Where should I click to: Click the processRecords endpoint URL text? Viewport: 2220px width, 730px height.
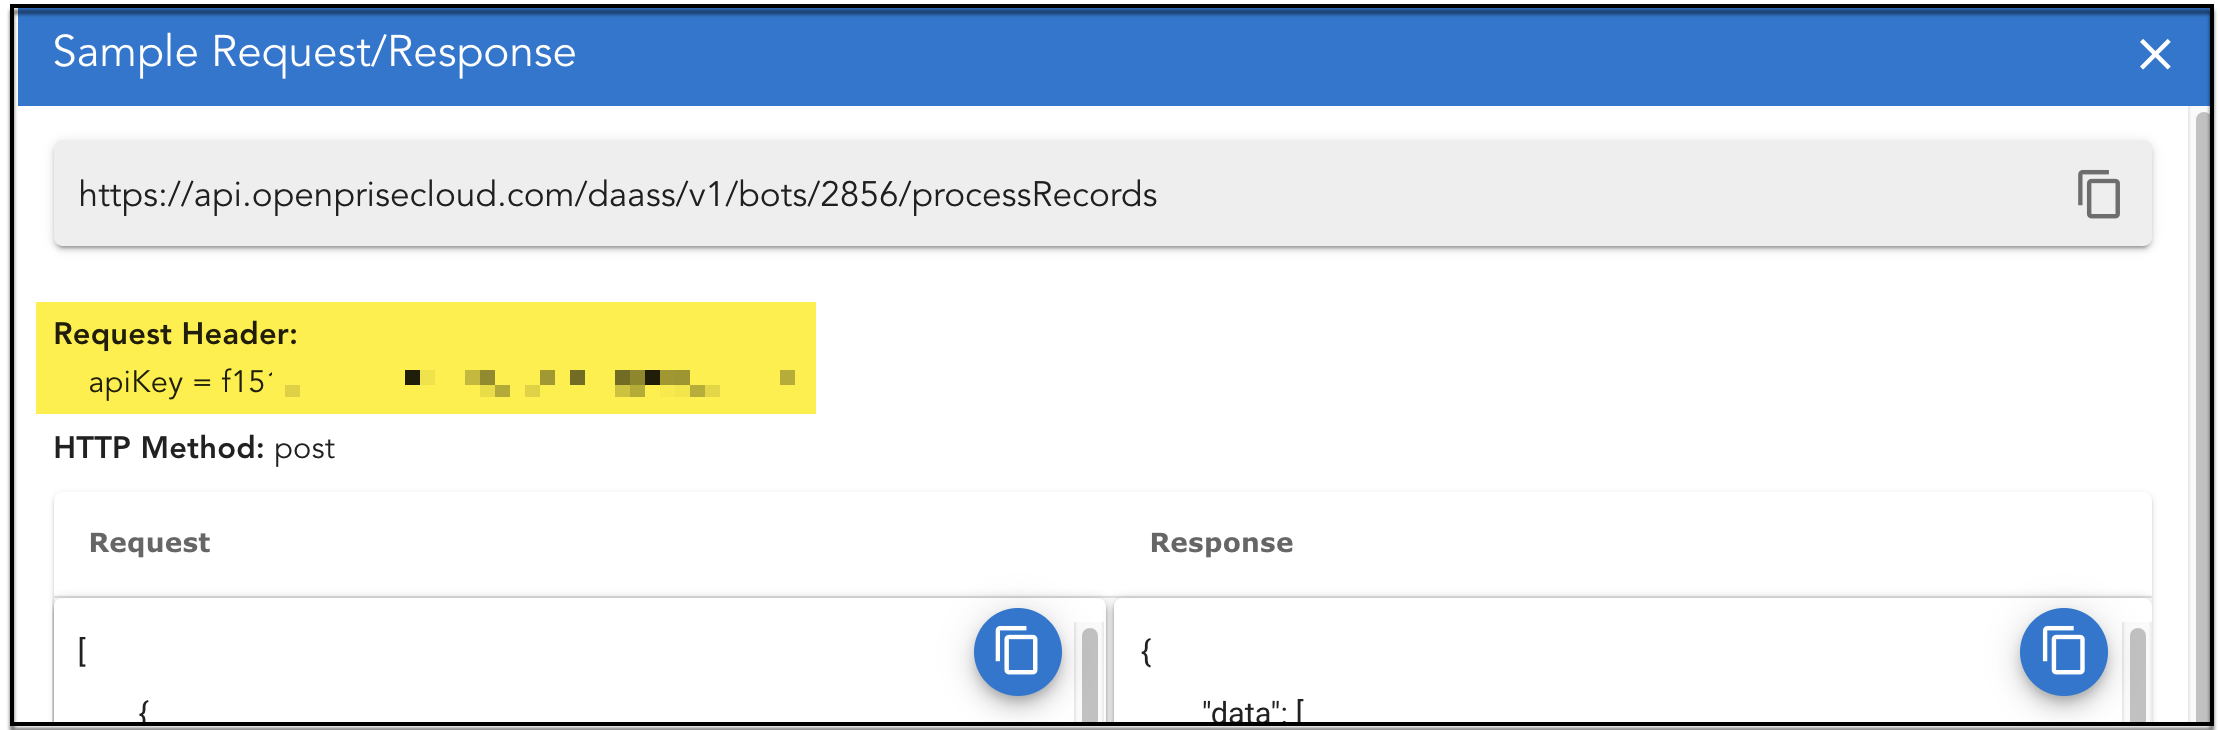(x=617, y=194)
